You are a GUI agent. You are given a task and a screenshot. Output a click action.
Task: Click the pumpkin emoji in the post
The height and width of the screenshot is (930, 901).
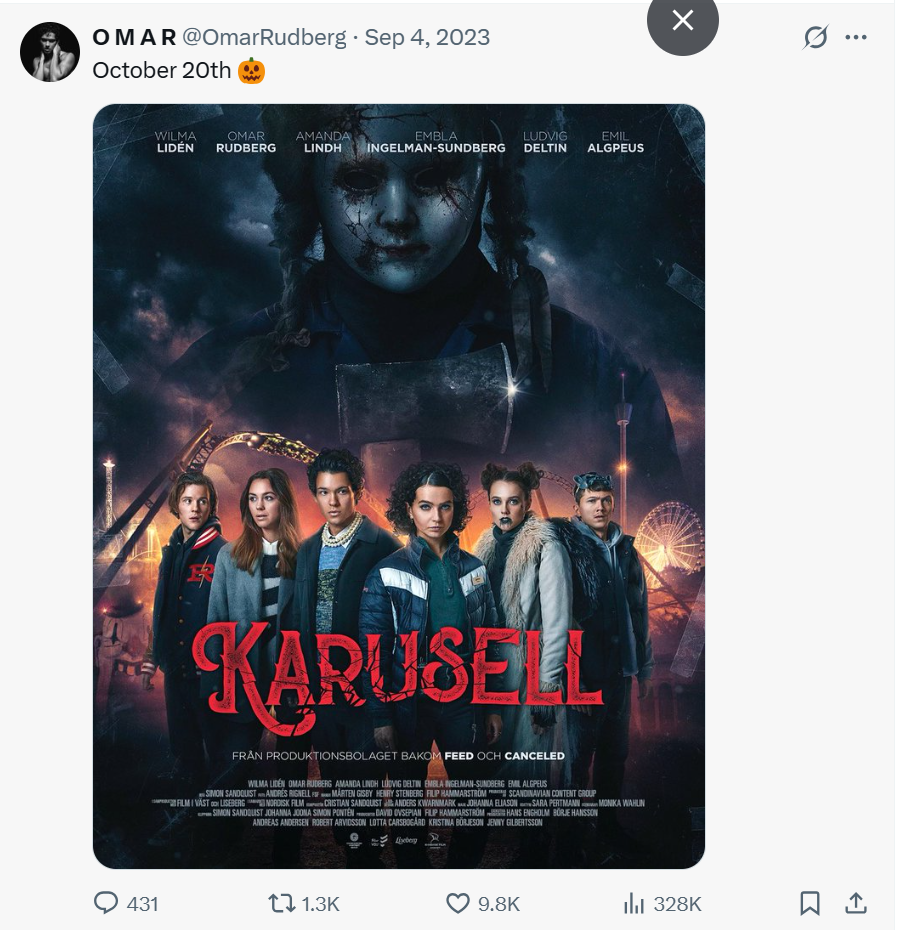pyautogui.click(x=251, y=71)
